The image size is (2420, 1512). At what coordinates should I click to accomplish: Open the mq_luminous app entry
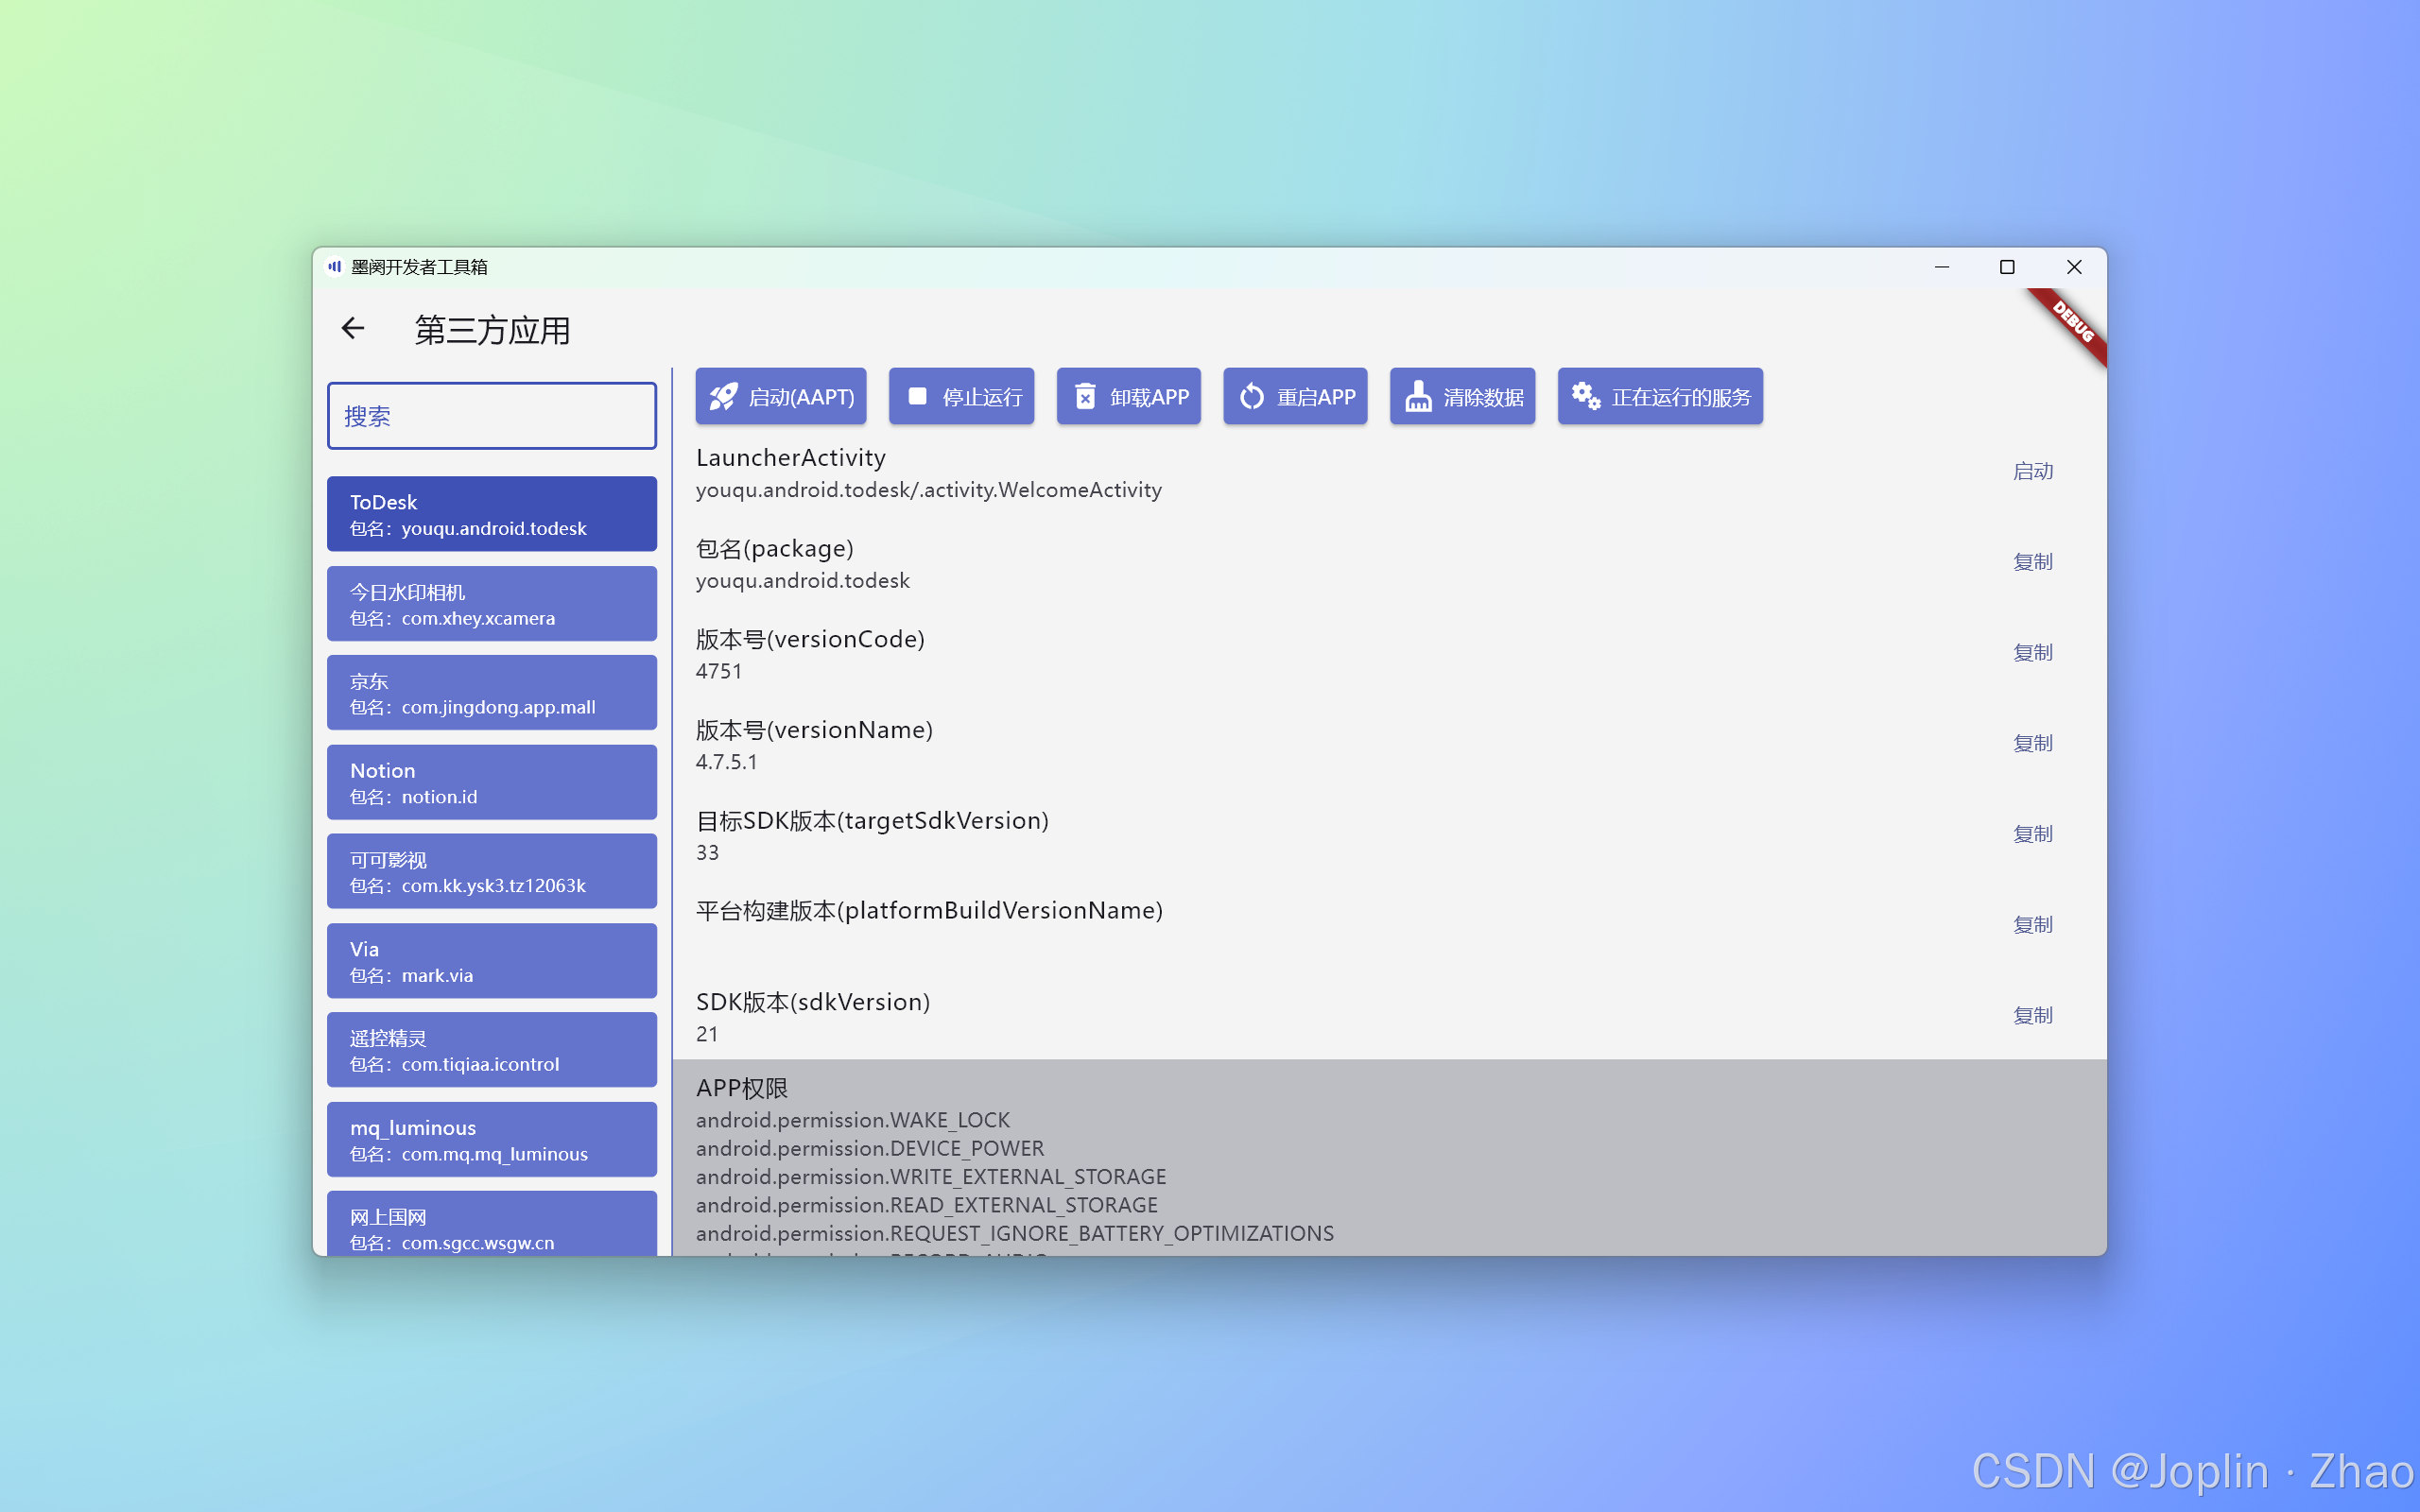click(491, 1140)
